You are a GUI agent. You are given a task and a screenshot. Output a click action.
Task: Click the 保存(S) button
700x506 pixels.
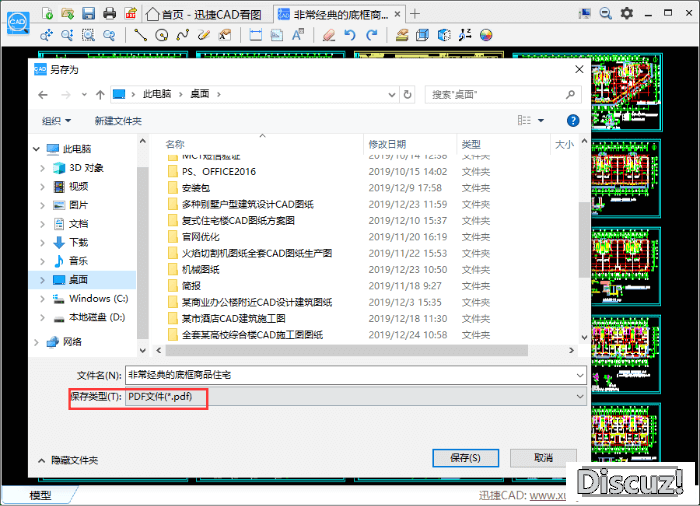click(465, 457)
